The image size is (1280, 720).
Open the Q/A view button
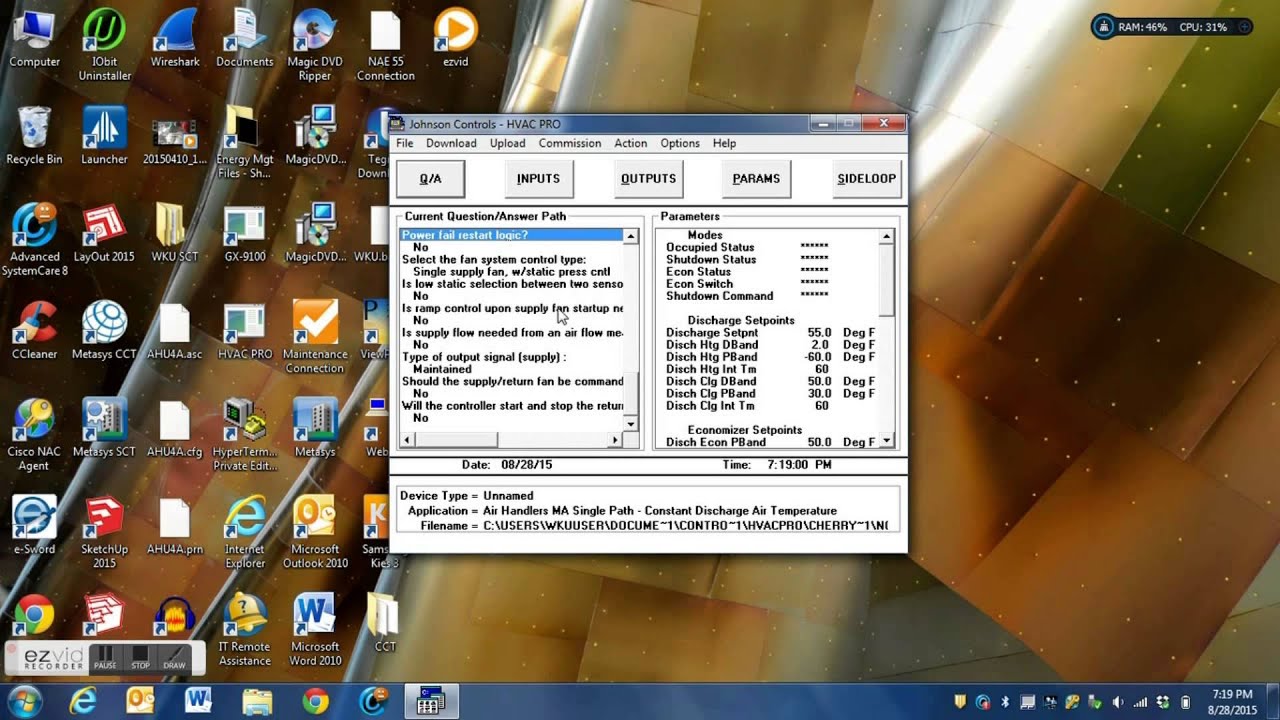[x=430, y=179]
